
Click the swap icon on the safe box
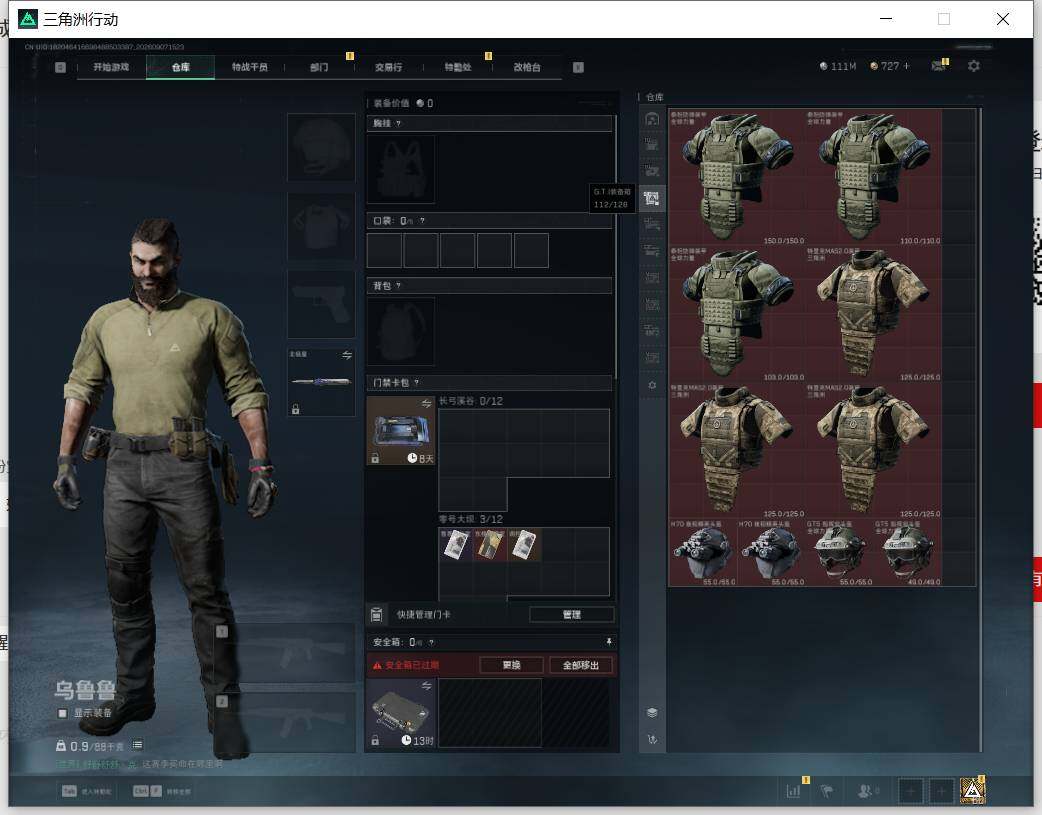click(x=427, y=685)
